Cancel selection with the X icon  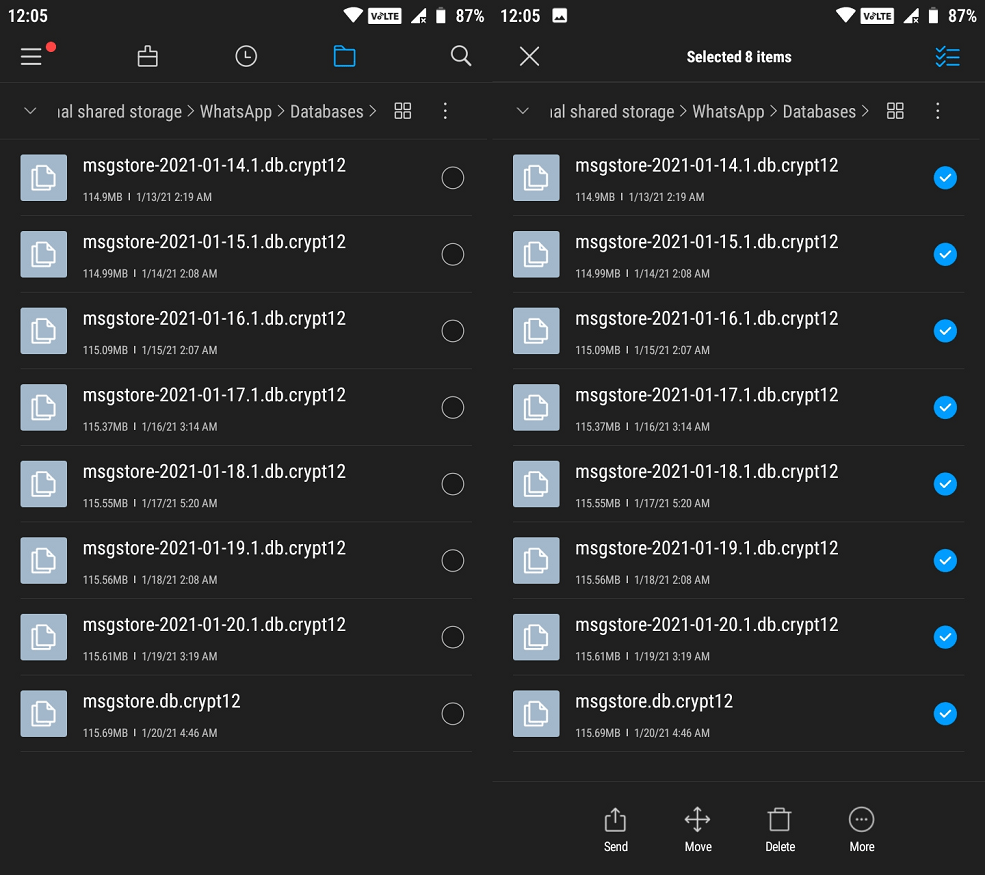(530, 57)
